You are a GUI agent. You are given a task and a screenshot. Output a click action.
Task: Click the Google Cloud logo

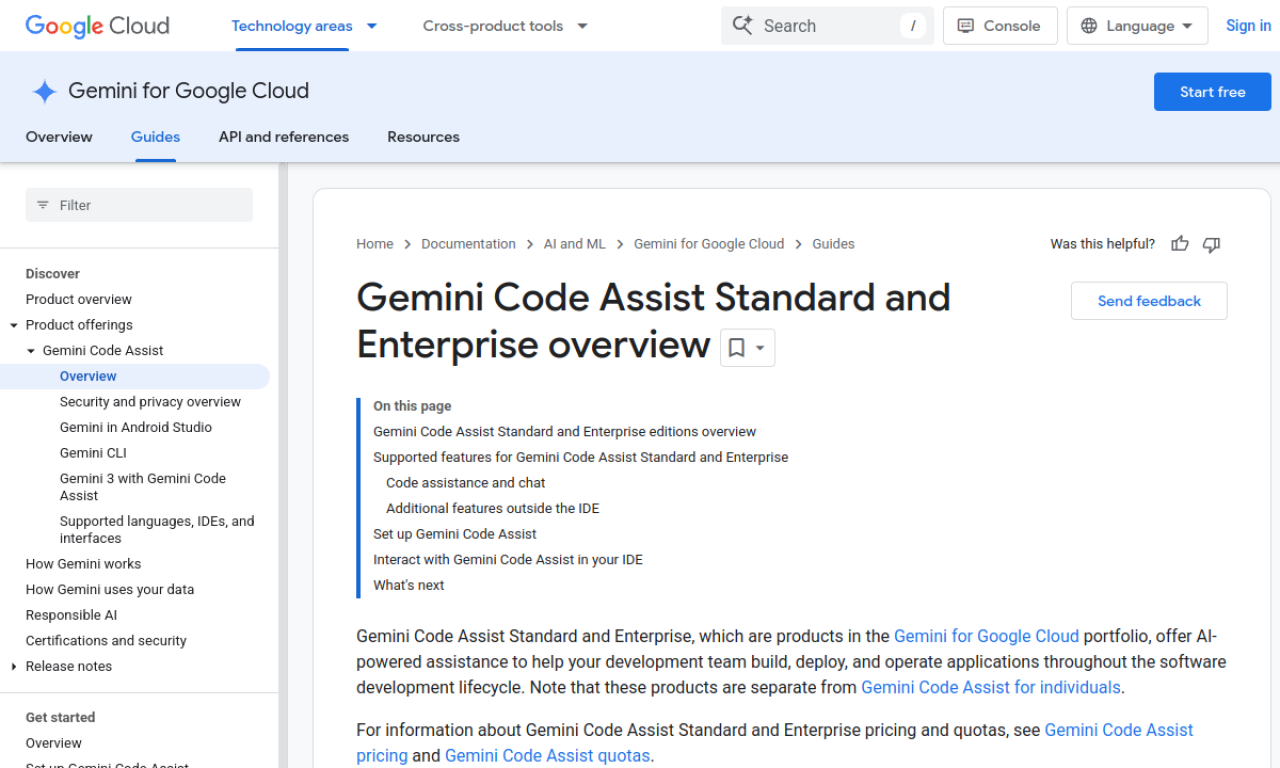pyautogui.click(x=96, y=26)
